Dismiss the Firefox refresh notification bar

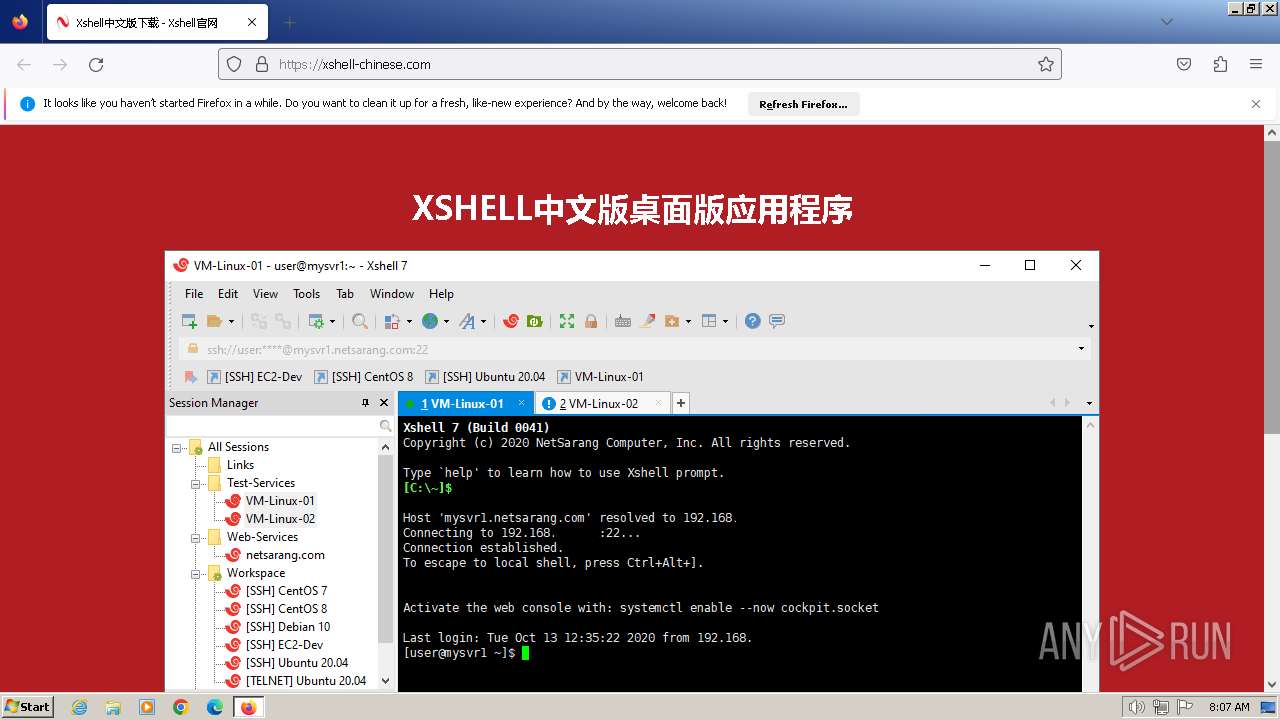pyautogui.click(x=1256, y=104)
